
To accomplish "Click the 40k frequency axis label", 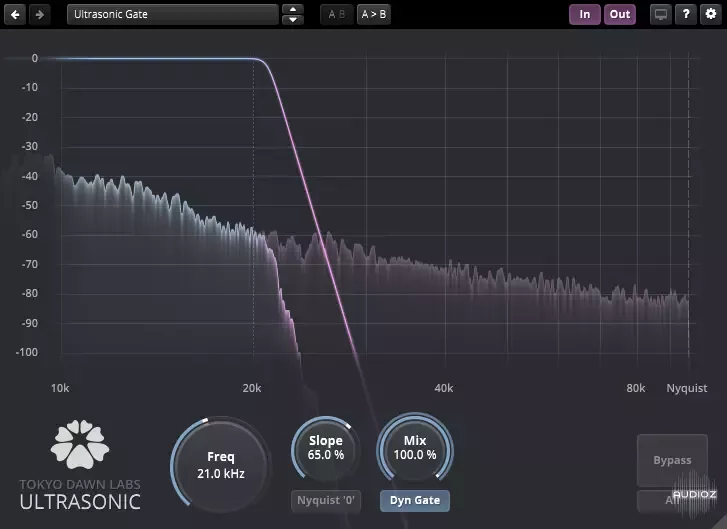I will click(x=444, y=388).
